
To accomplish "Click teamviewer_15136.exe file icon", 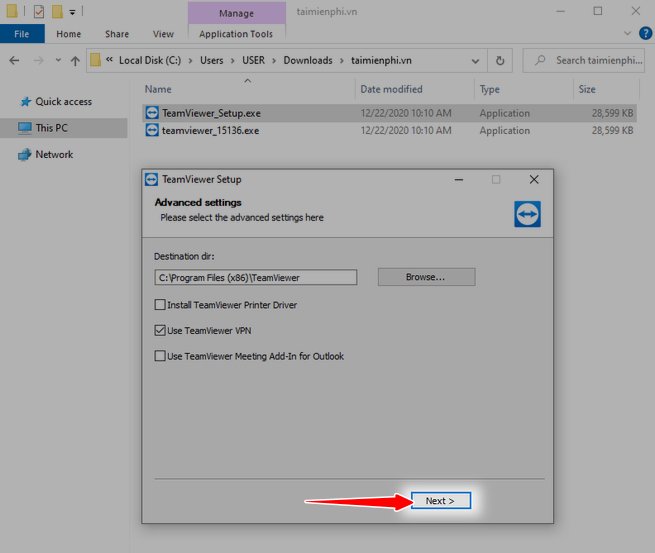I will coord(152,130).
